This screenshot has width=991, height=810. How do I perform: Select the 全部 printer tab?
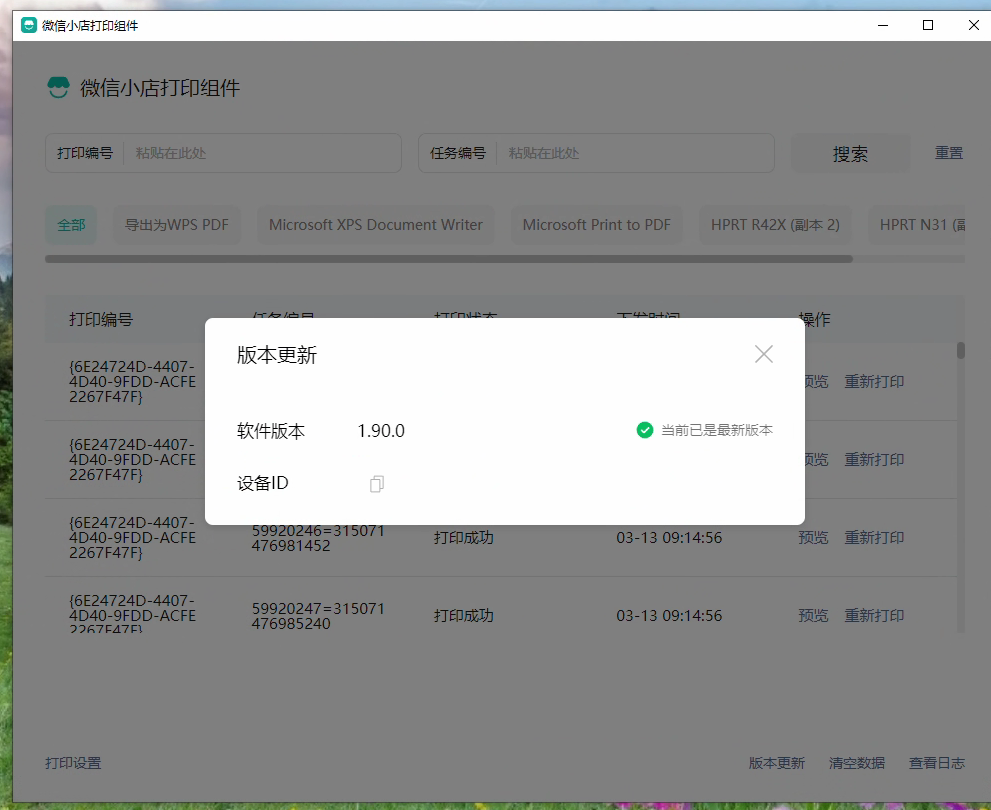coord(71,225)
